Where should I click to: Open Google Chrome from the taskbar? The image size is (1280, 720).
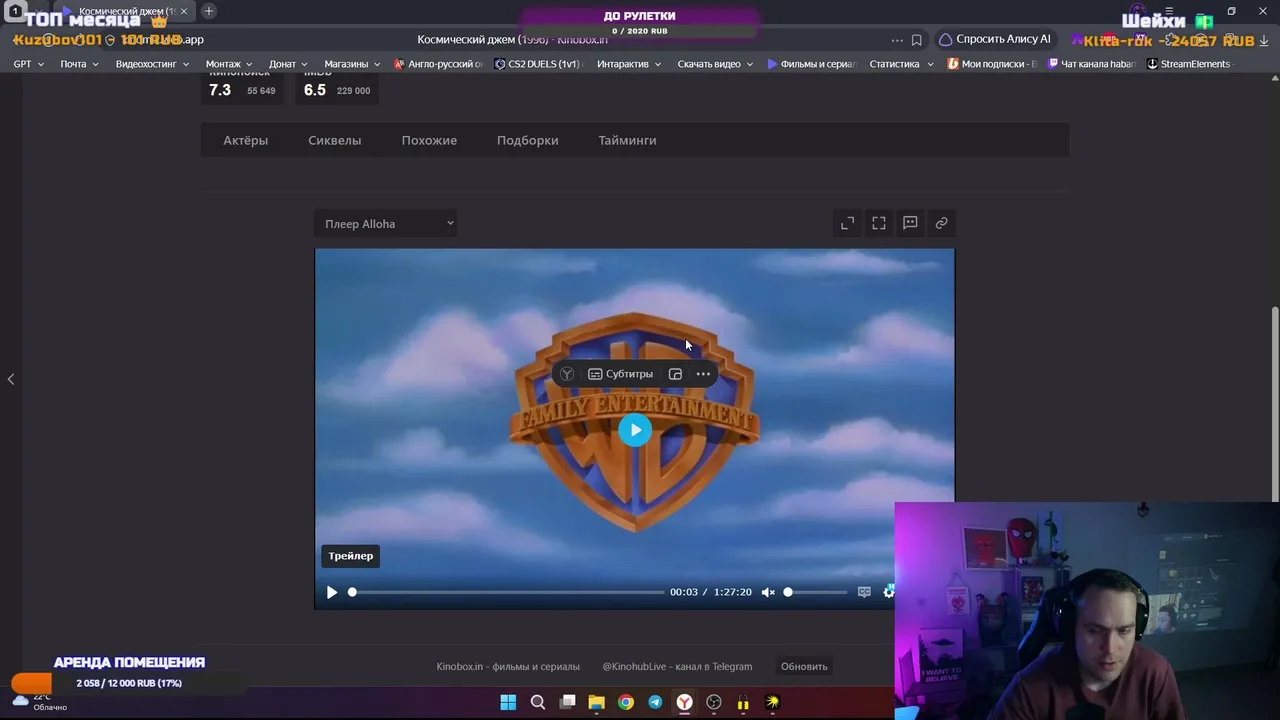[626, 702]
